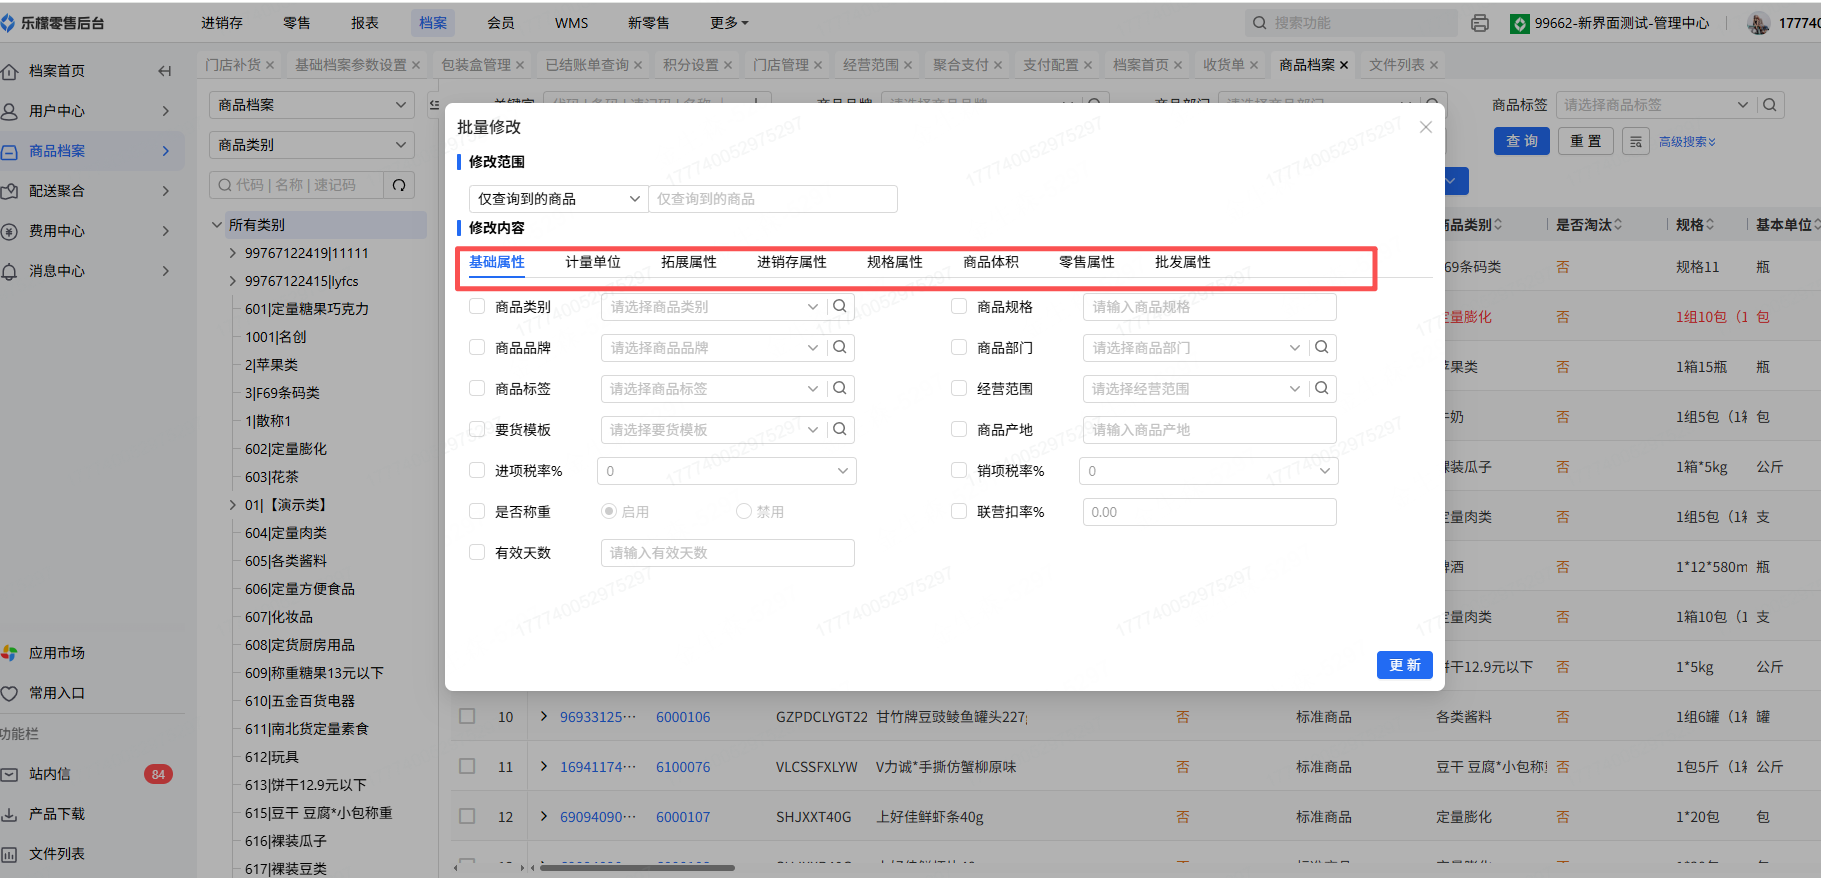The width and height of the screenshot is (1821, 878).
Task: Check the 商品规格 checkbox
Action: click(x=959, y=307)
